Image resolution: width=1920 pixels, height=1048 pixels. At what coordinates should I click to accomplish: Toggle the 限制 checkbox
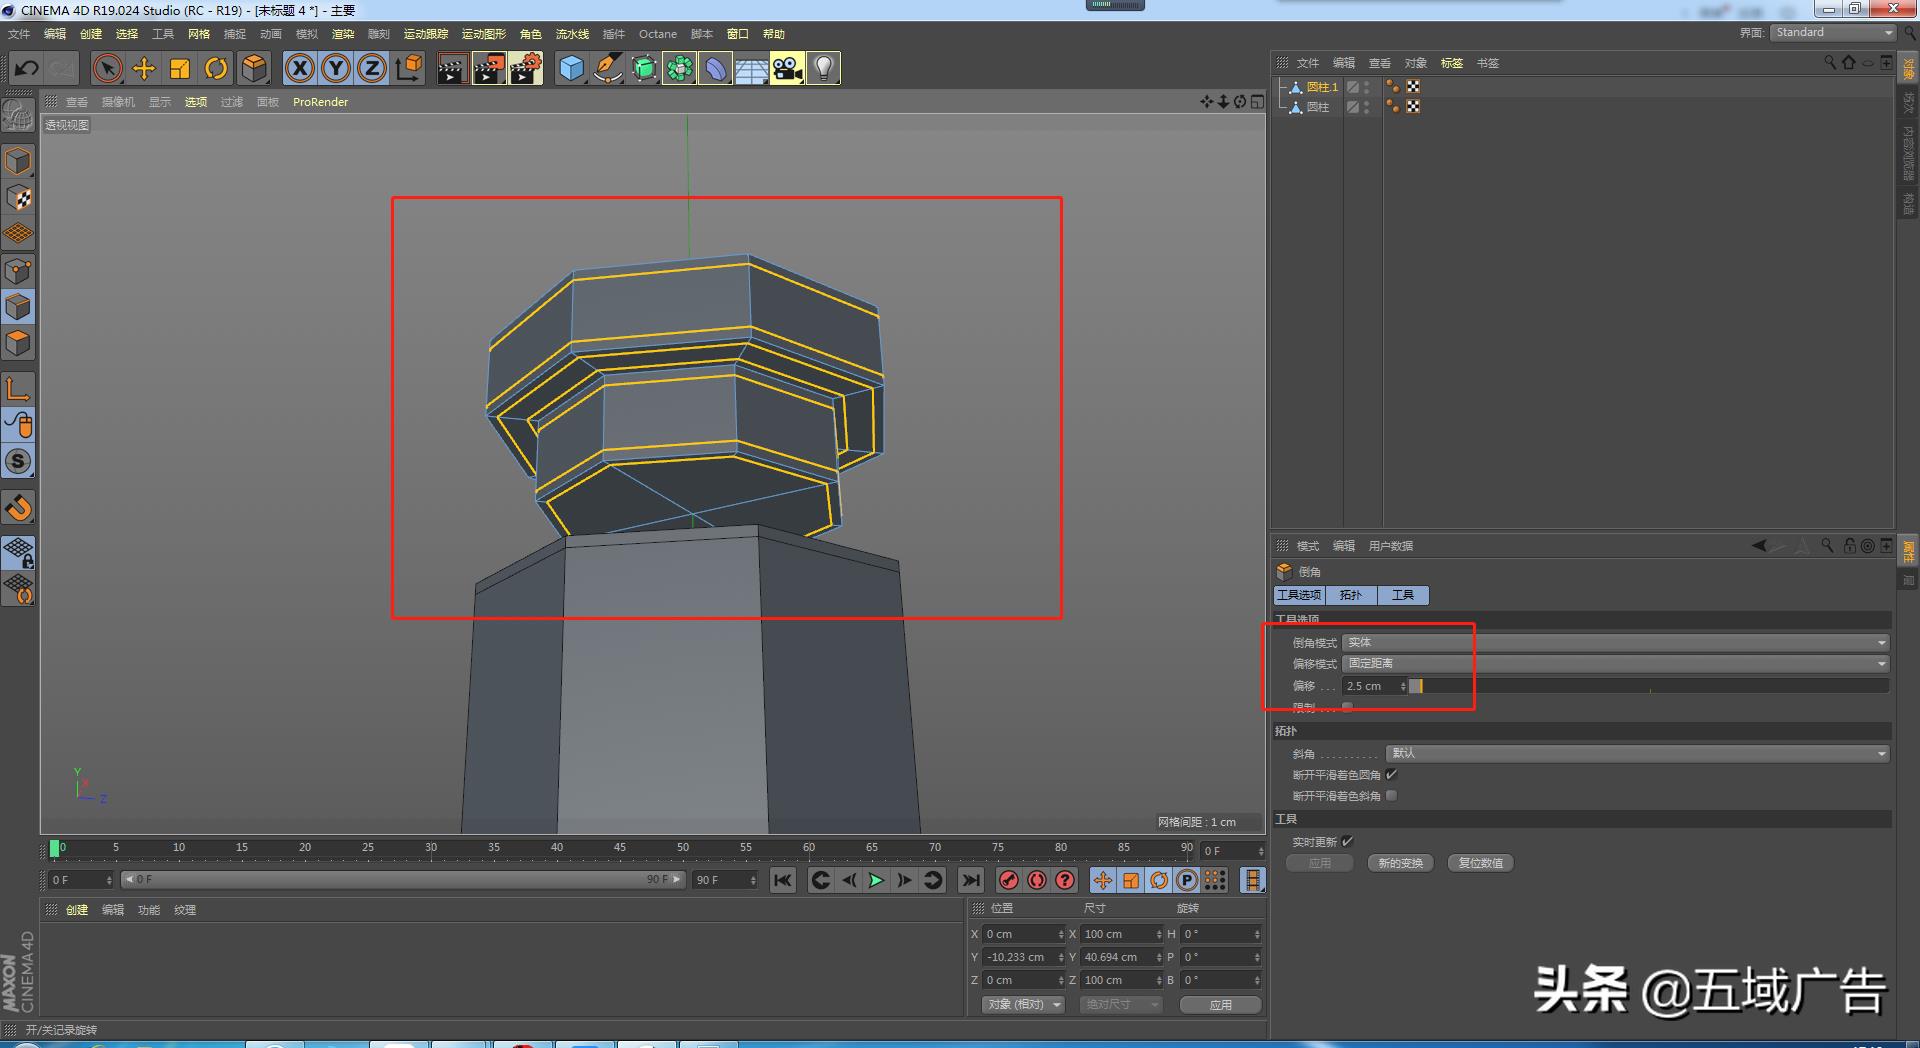pyautogui.click(x=1347, y=707)
